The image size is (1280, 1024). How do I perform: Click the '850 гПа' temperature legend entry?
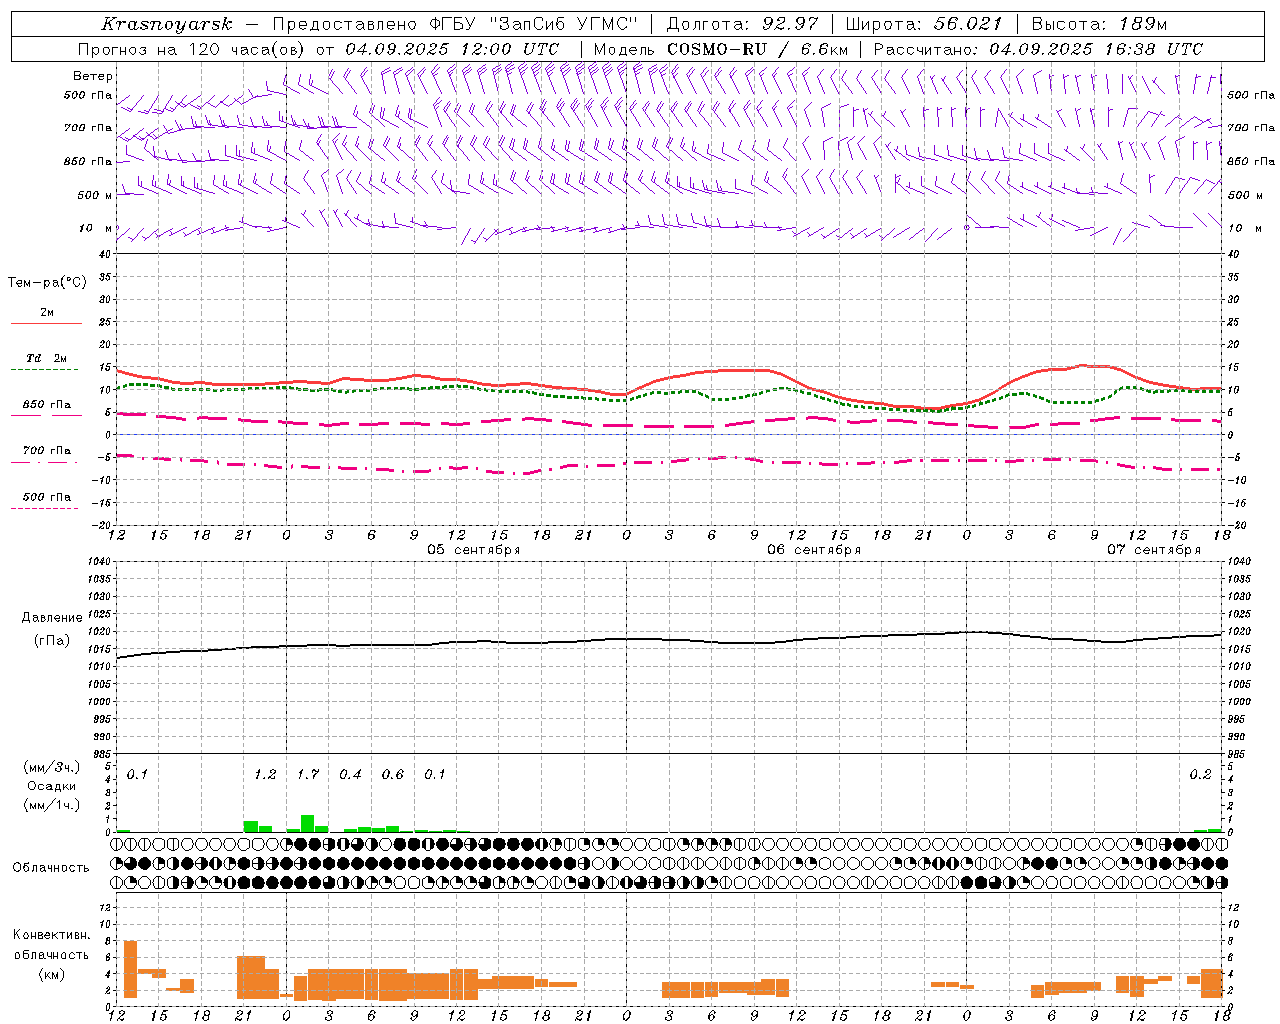tap(47, 405)
